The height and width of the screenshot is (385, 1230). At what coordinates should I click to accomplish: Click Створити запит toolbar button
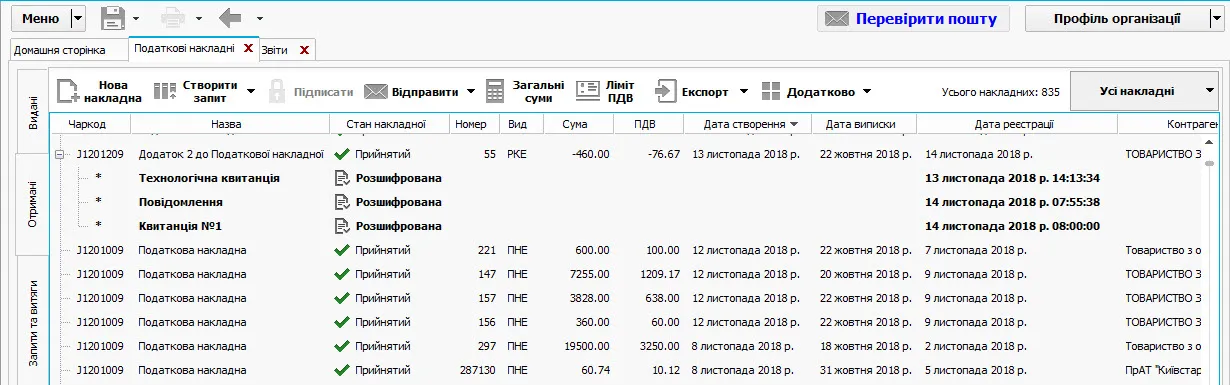[x=195, y=91]
